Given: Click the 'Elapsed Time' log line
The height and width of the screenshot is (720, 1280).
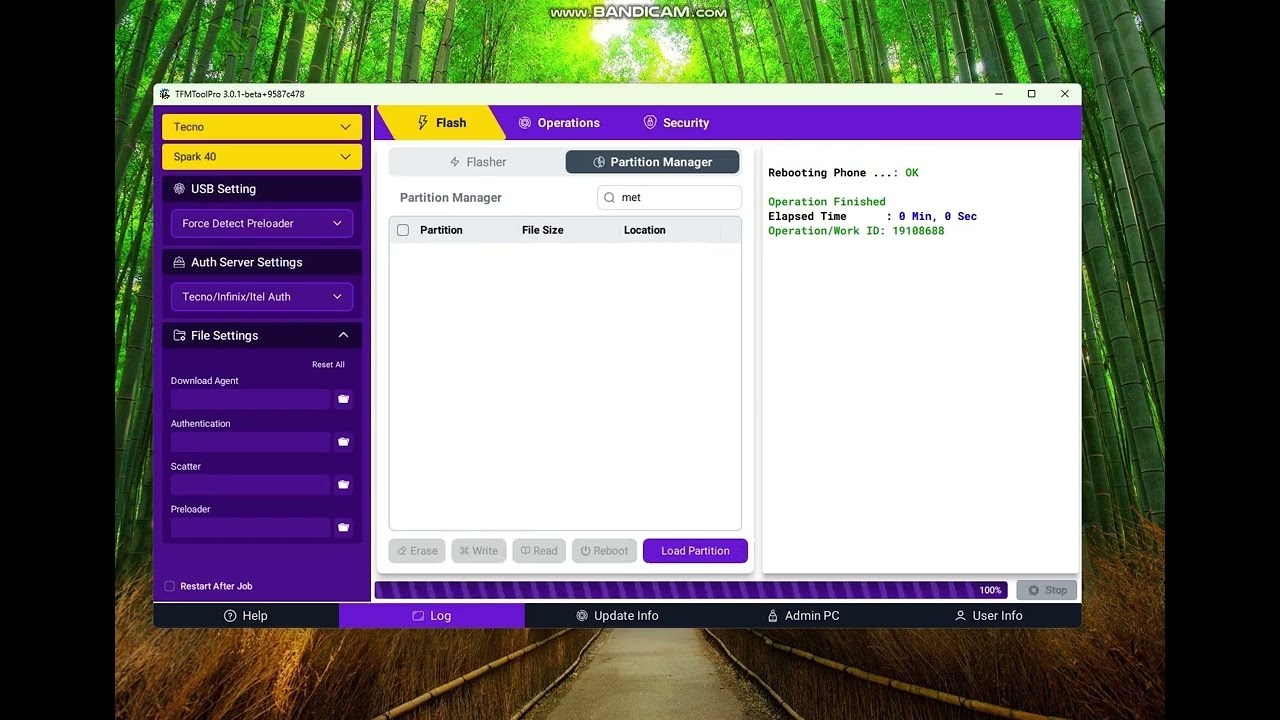Looking at the screenshot, I should coord(872,216).
